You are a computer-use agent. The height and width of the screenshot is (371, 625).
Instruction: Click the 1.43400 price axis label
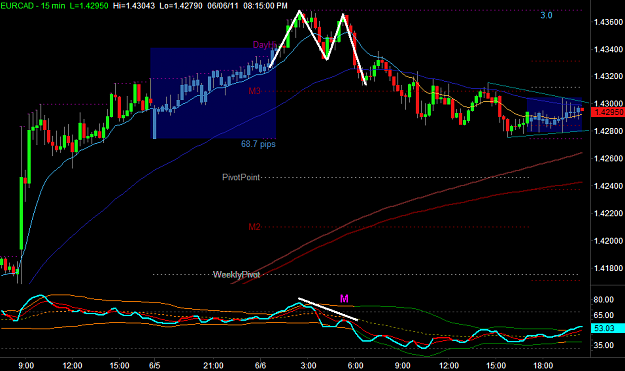608,49
